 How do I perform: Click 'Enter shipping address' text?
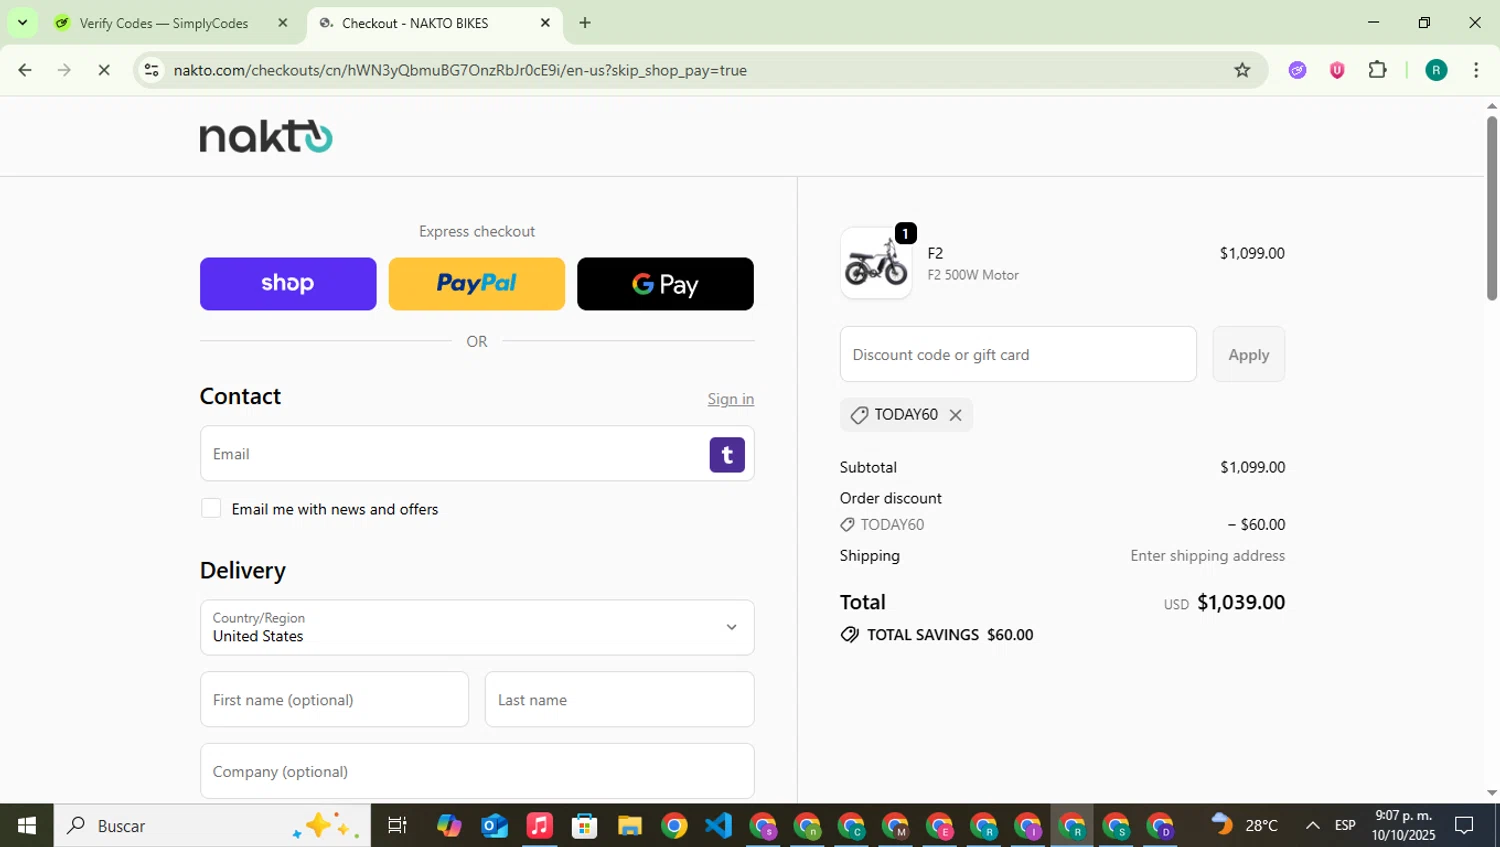coord(1207,556)
